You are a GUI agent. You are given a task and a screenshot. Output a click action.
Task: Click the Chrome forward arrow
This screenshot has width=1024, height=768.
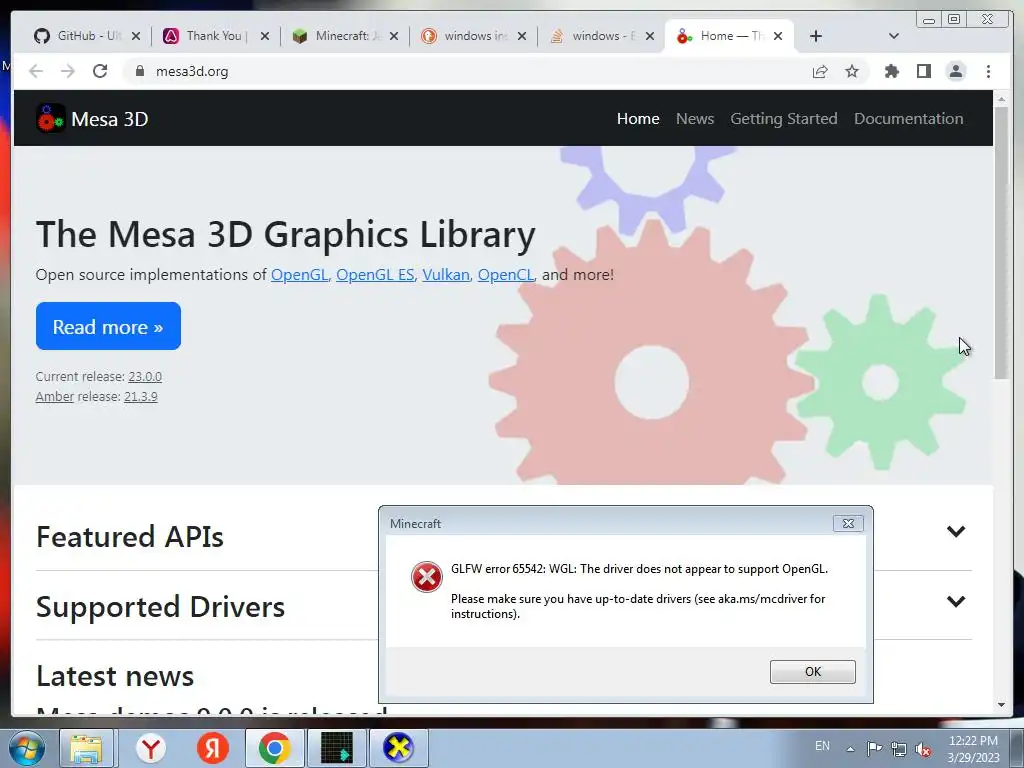68,71
